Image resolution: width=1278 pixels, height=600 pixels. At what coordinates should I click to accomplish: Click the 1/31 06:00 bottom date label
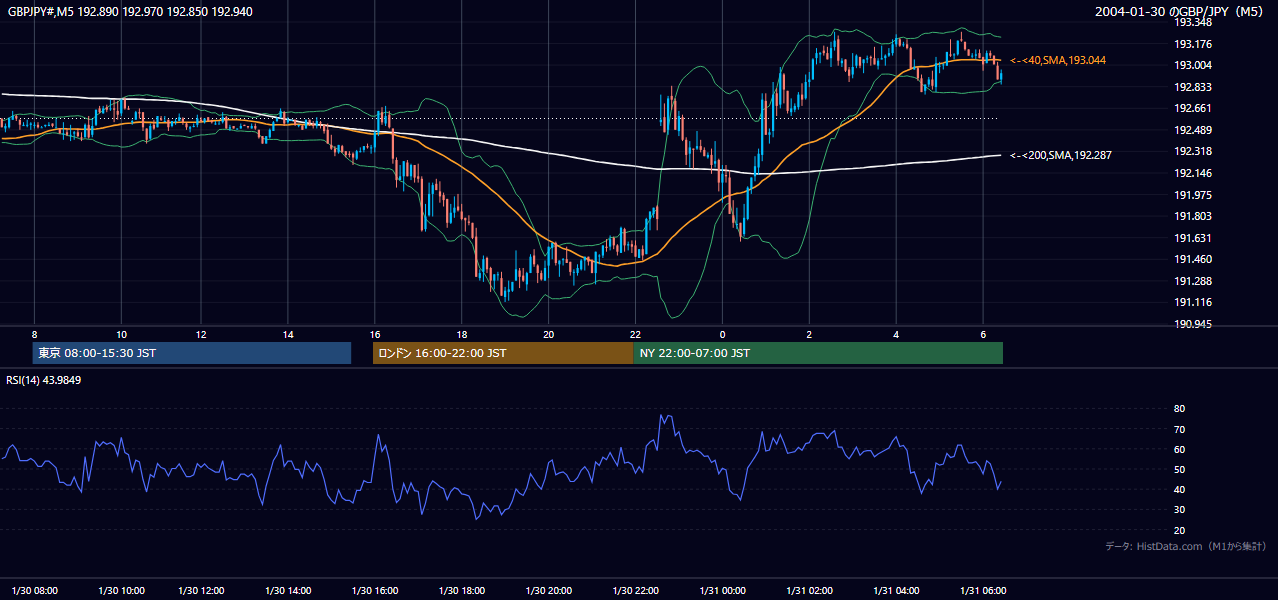[x=983, y=590]
